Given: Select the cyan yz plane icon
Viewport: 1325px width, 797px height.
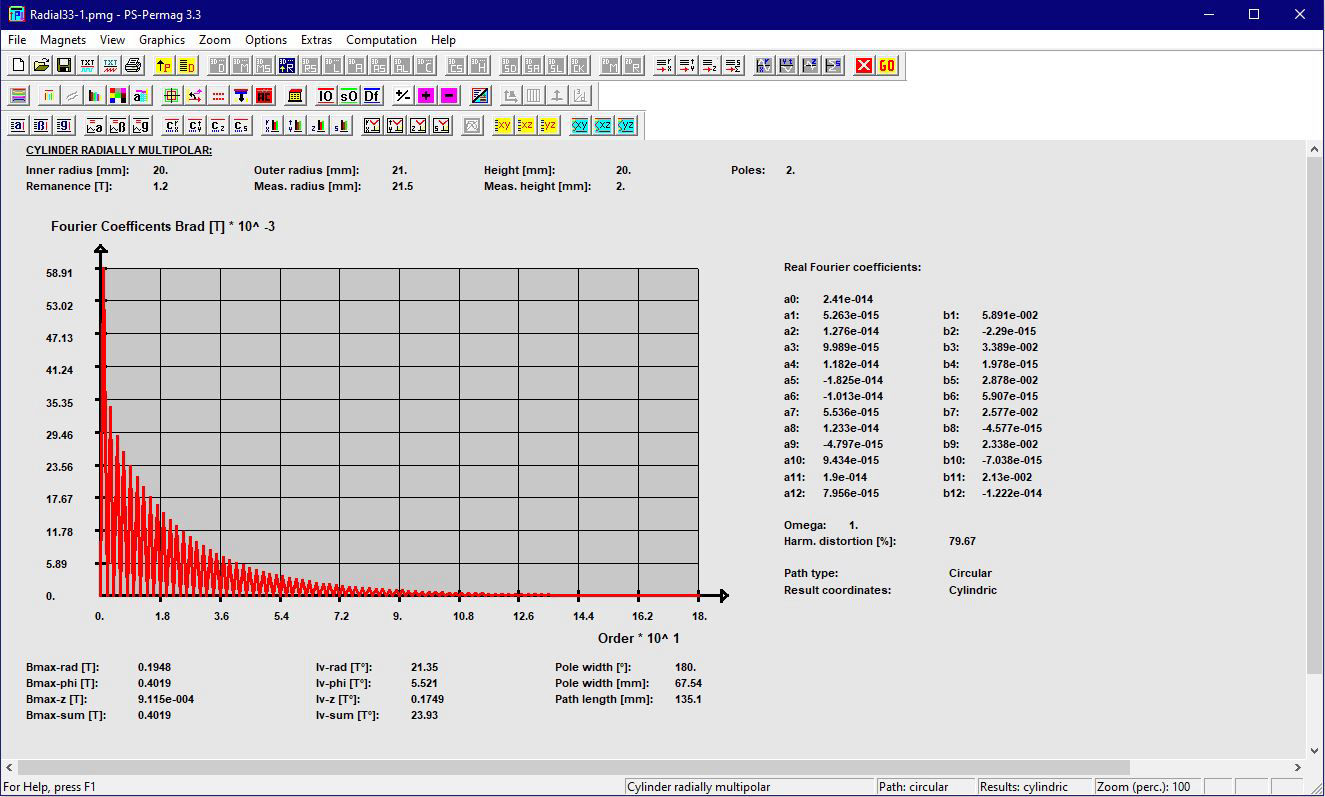Looking at the screenshot, I should [x=626, y=126].
